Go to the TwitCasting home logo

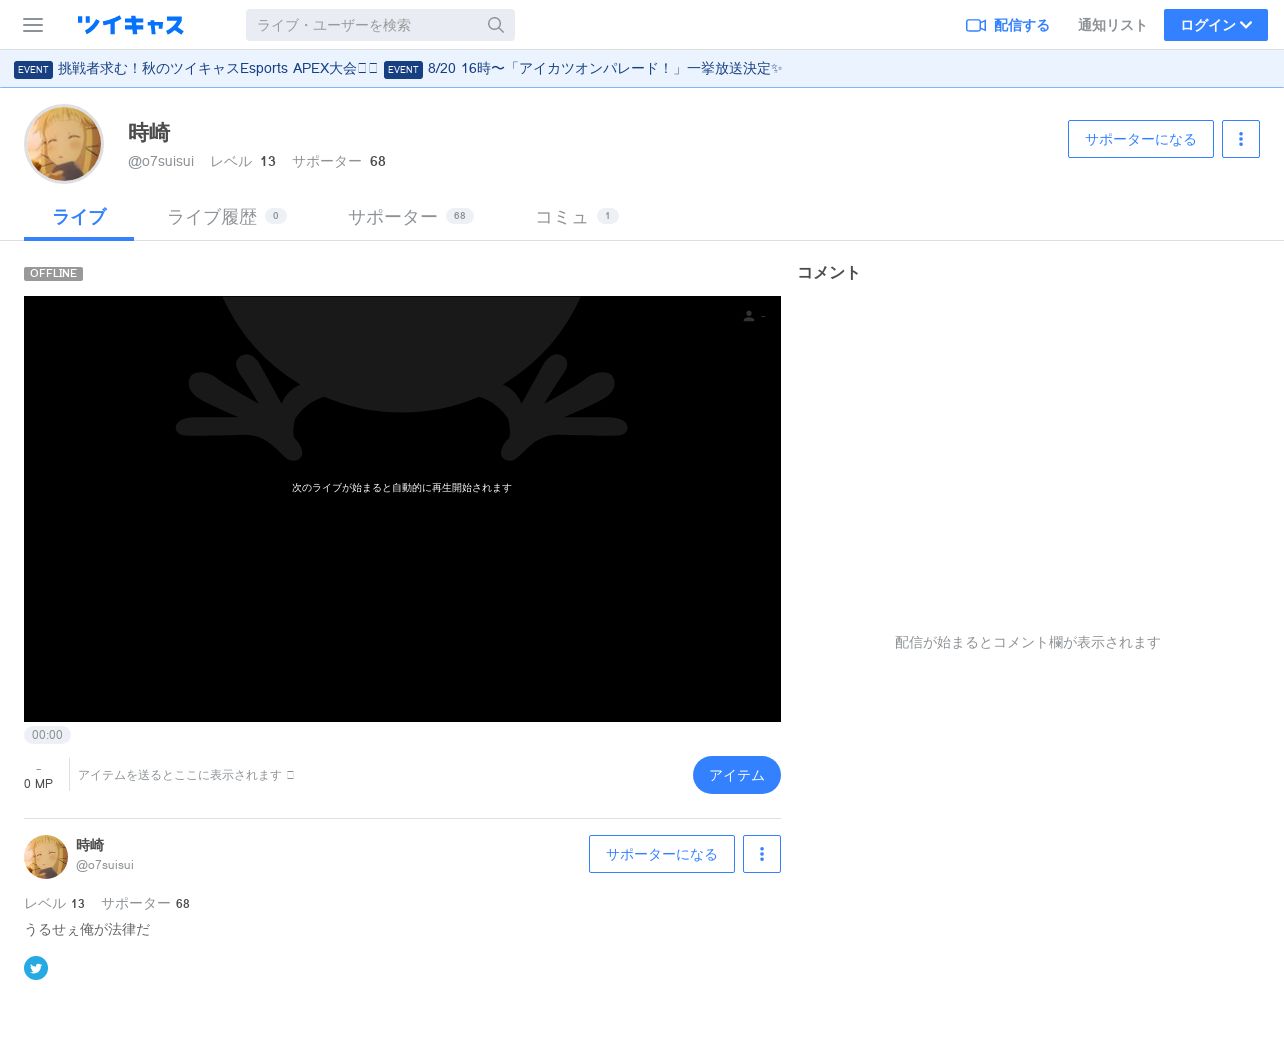click(x=130, y=25)
